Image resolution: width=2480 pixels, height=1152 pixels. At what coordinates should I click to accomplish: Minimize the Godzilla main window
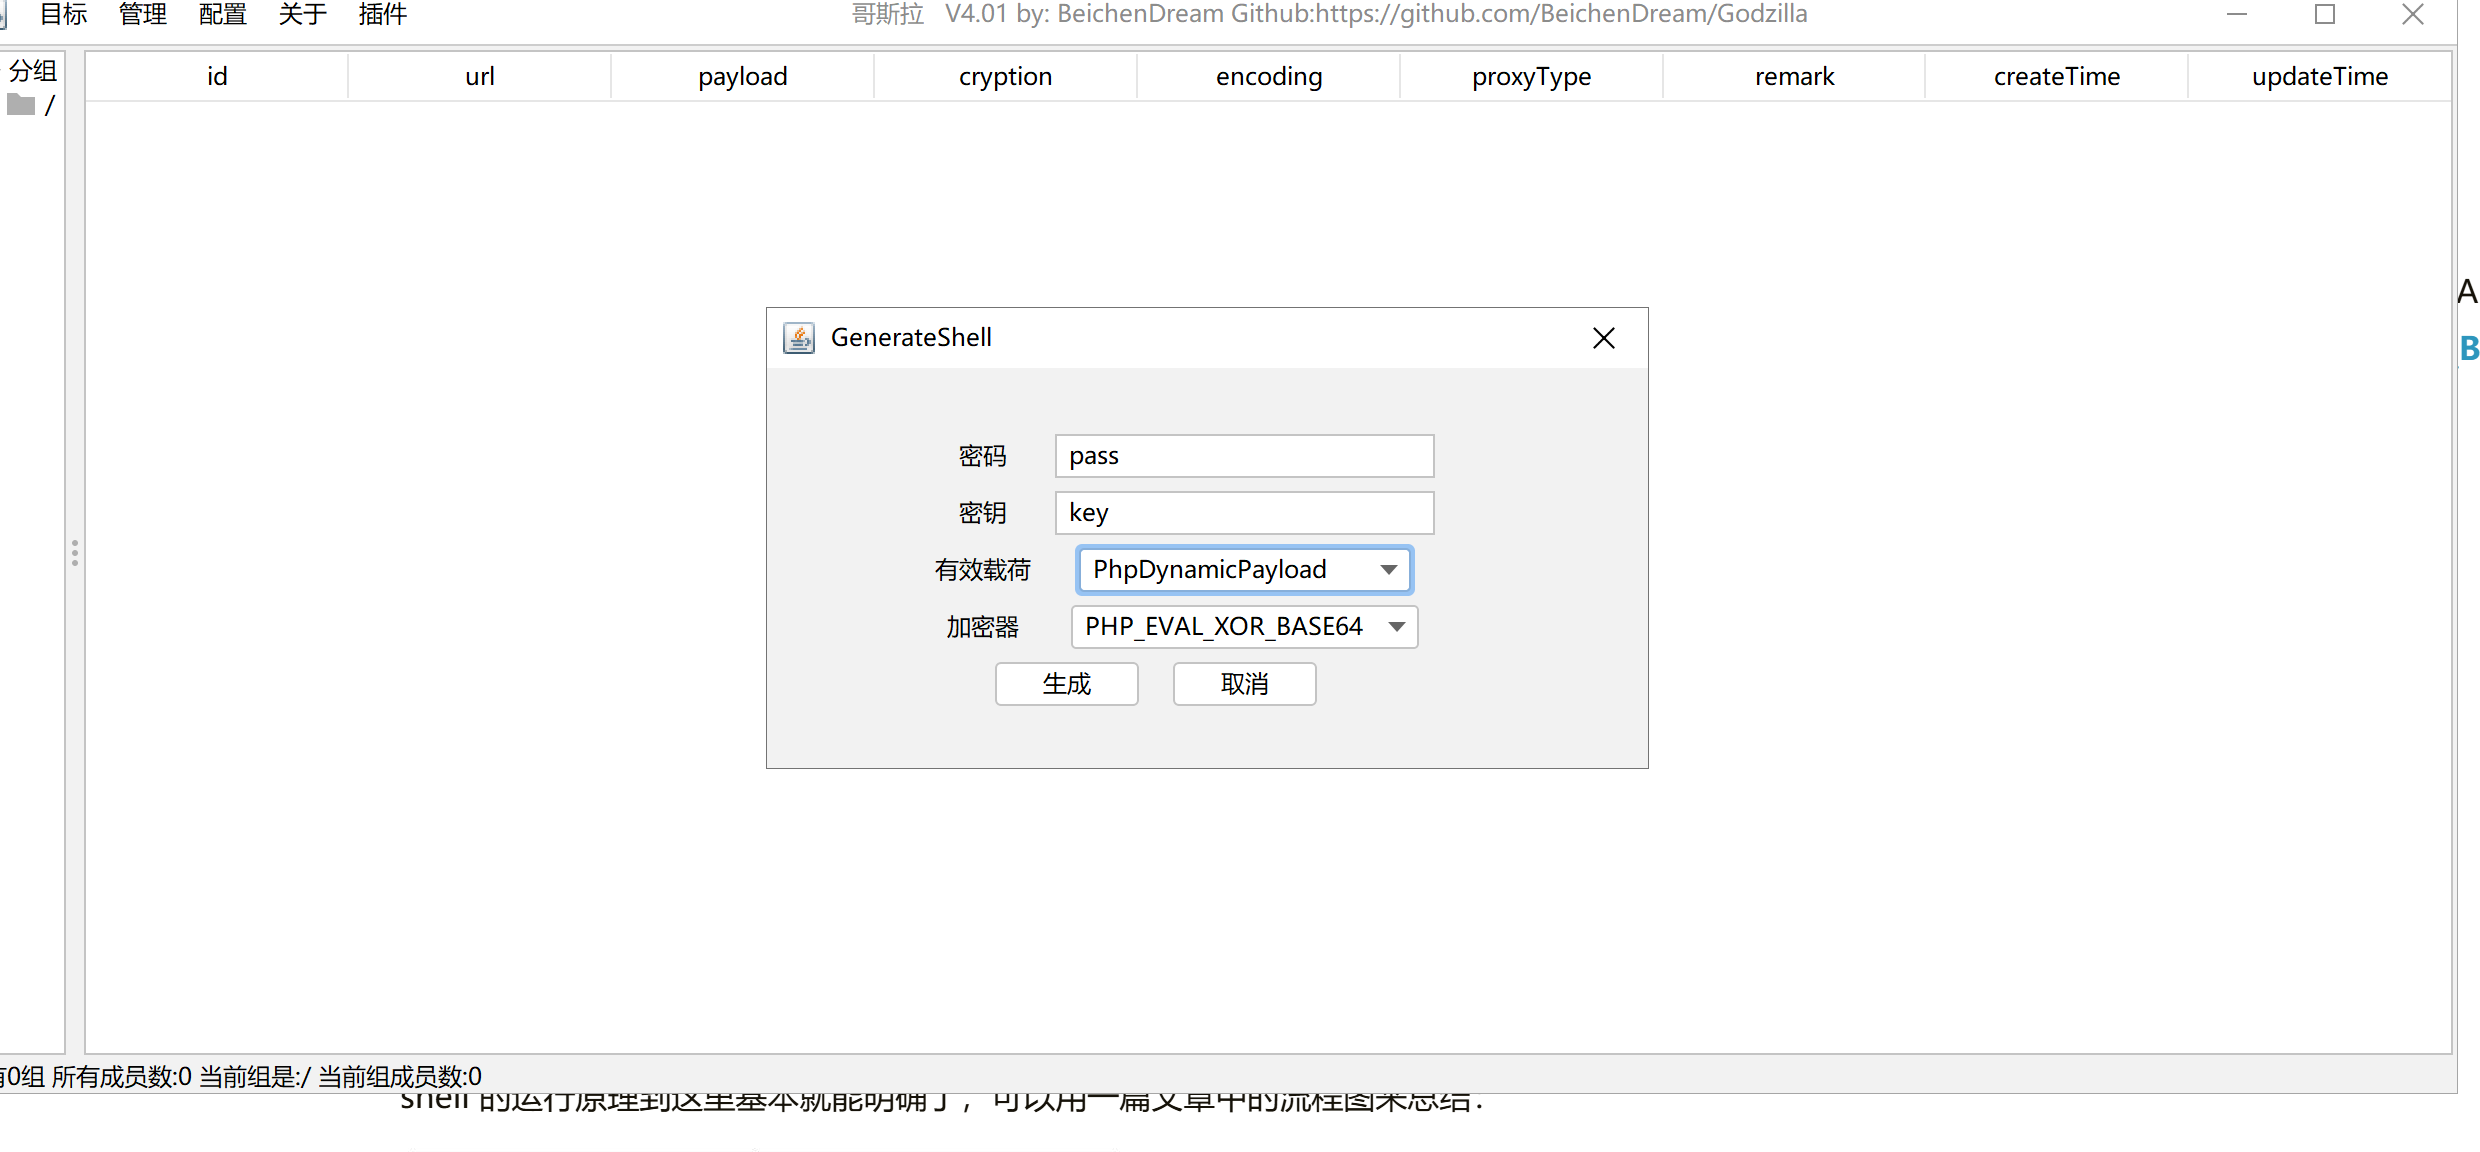click(2237, 14)
